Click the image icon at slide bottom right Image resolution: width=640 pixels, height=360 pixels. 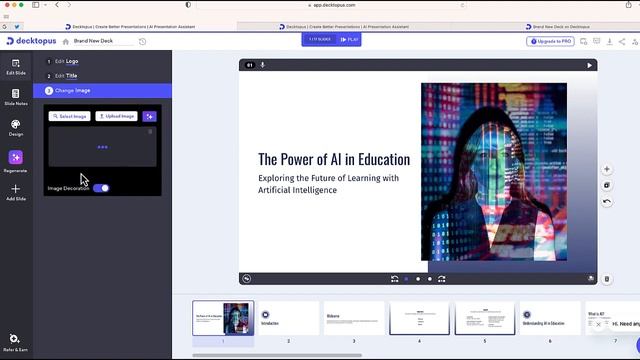tap(591, 278)
